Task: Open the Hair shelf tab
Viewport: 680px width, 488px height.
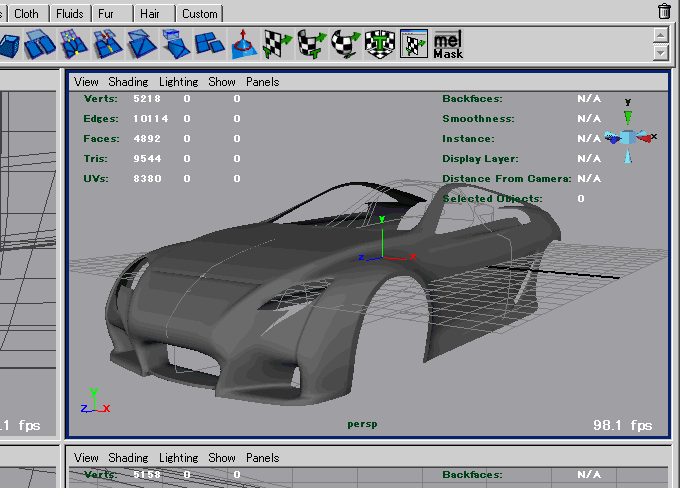Action: (150, 14)
